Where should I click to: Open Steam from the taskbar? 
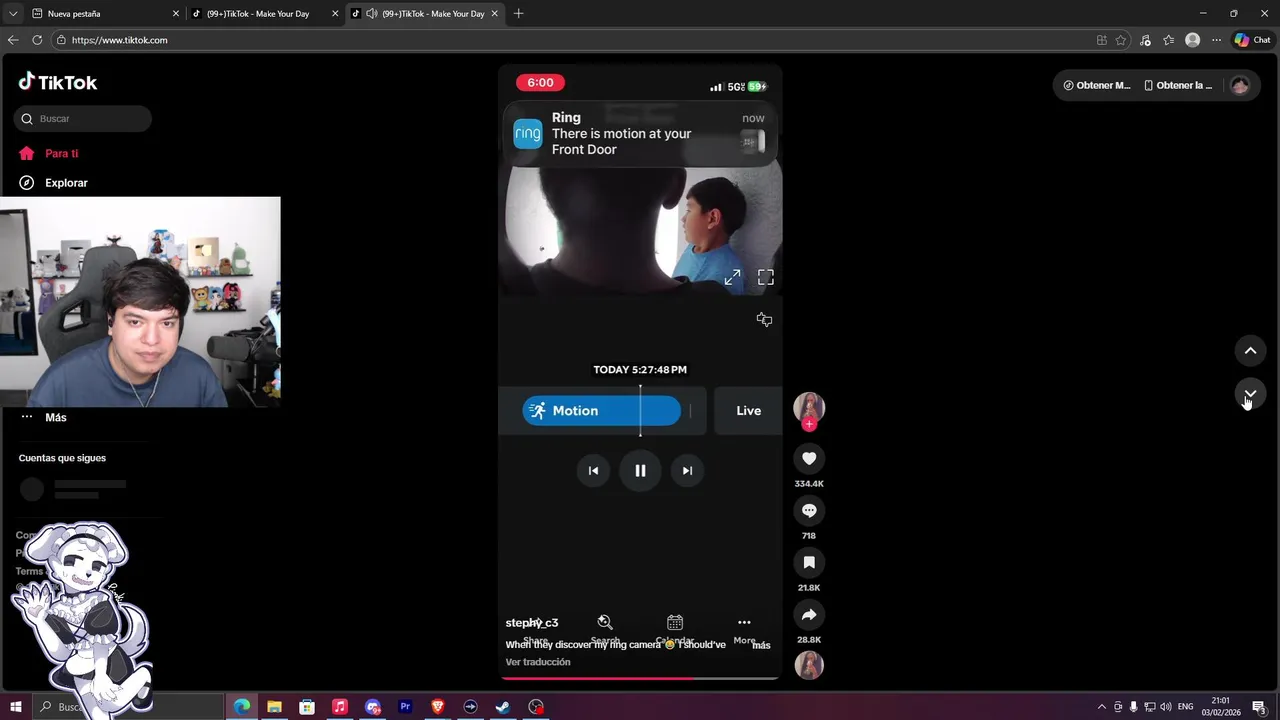(503, 707)
